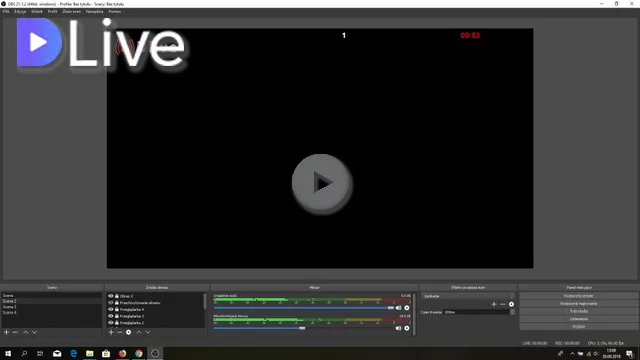Move selected scene up
The width and height of the screenshot is (640, 360).
click(x=25, y=332)
